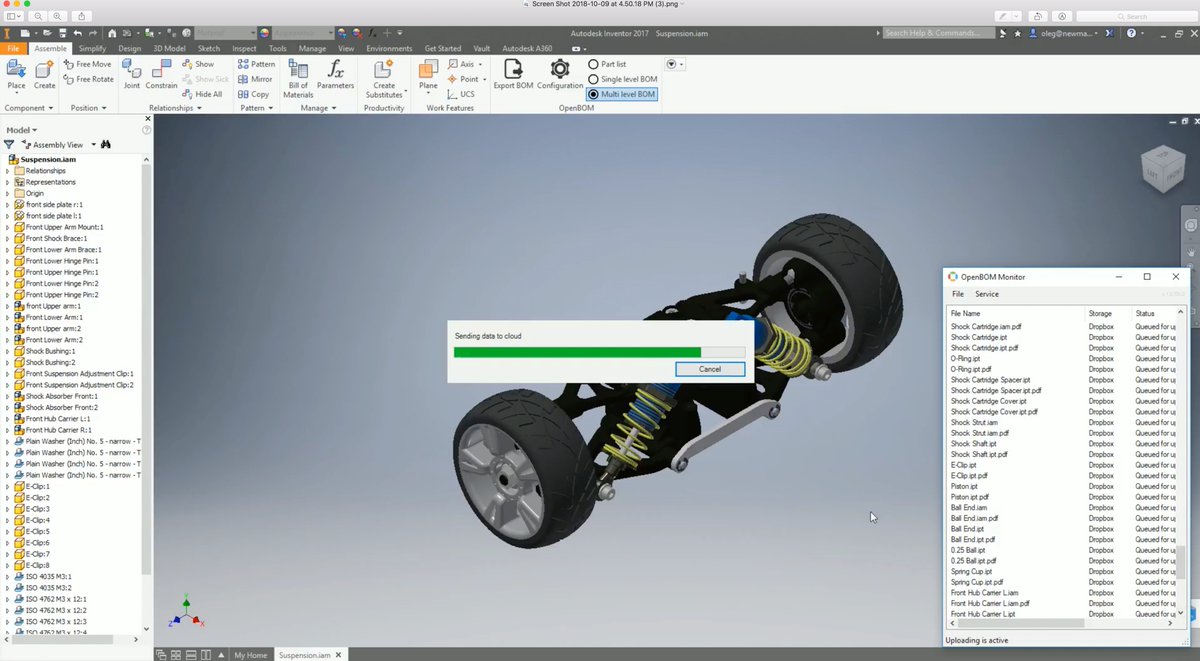The height and width of the screenshot is (661, 1200).
Task: Click the Sending data progress bar
Action: coord(599,352)
